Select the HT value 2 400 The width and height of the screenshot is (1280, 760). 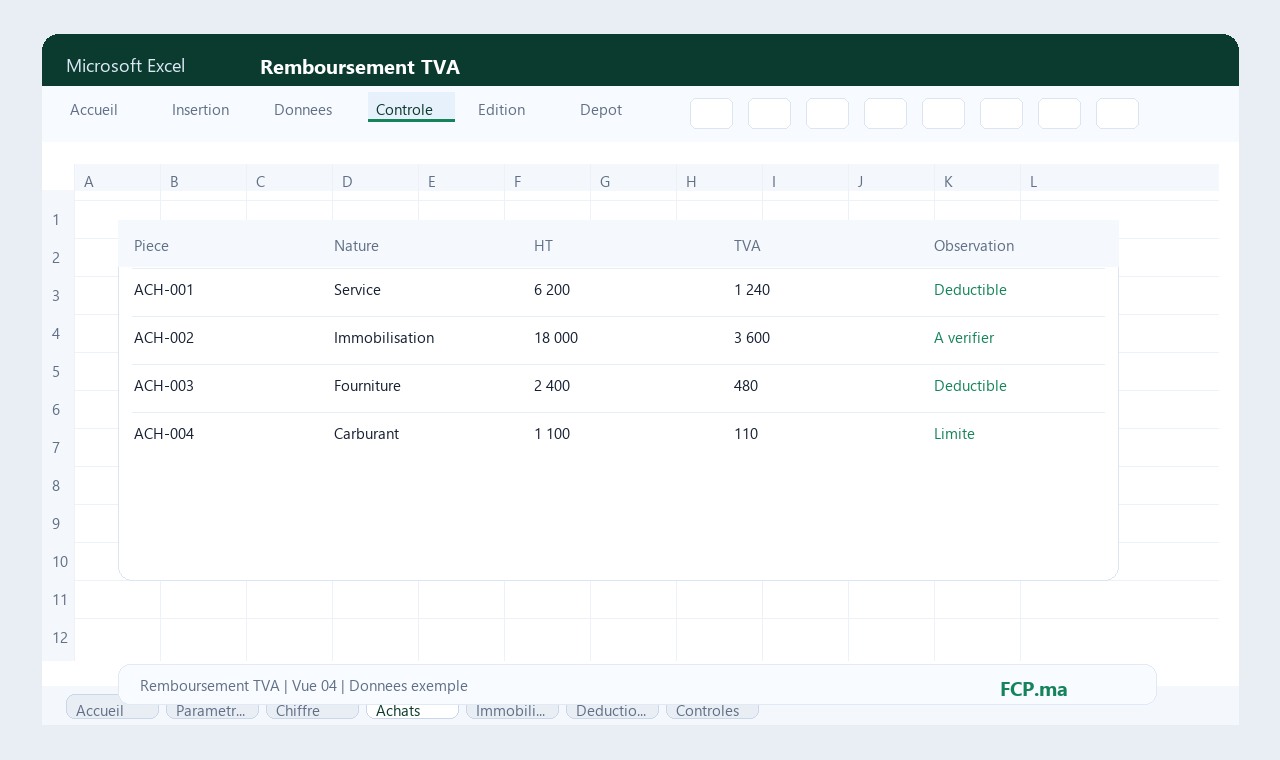552,386
